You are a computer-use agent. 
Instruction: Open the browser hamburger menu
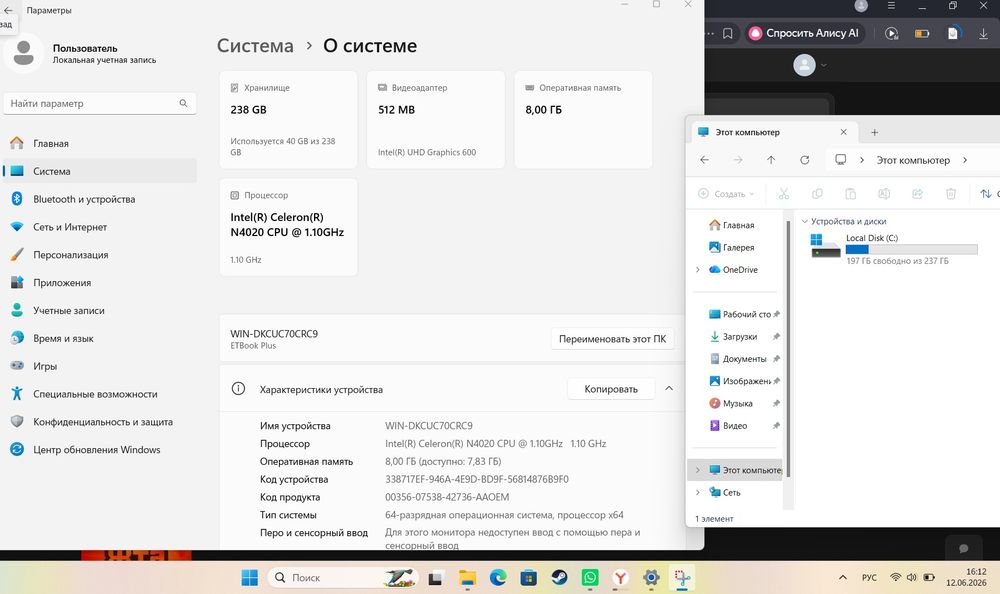pos(892,6)
